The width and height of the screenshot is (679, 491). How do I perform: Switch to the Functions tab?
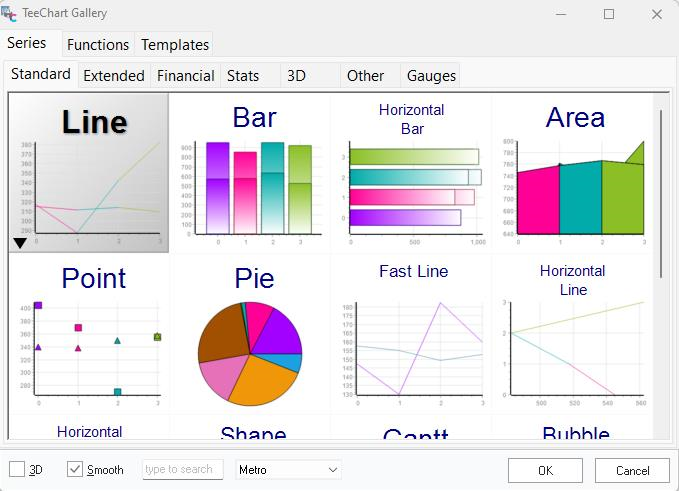[x=97, y=44]
